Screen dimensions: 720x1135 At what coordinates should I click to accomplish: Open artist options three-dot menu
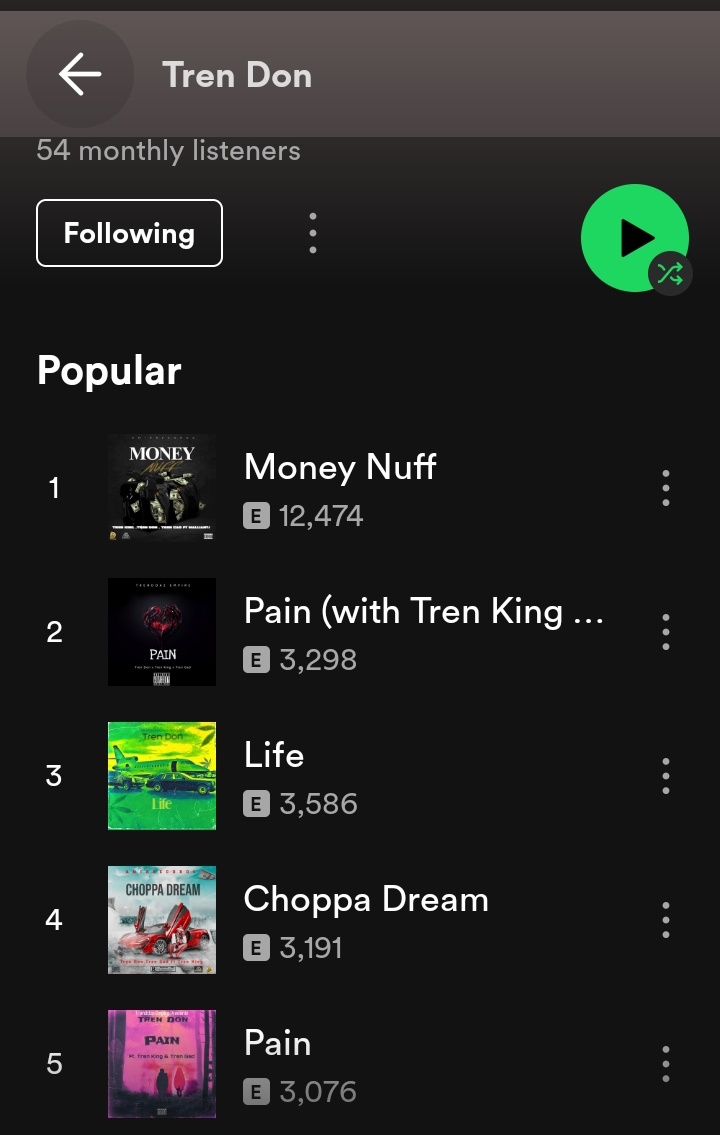pyautogui.click(x=313, y=233)
